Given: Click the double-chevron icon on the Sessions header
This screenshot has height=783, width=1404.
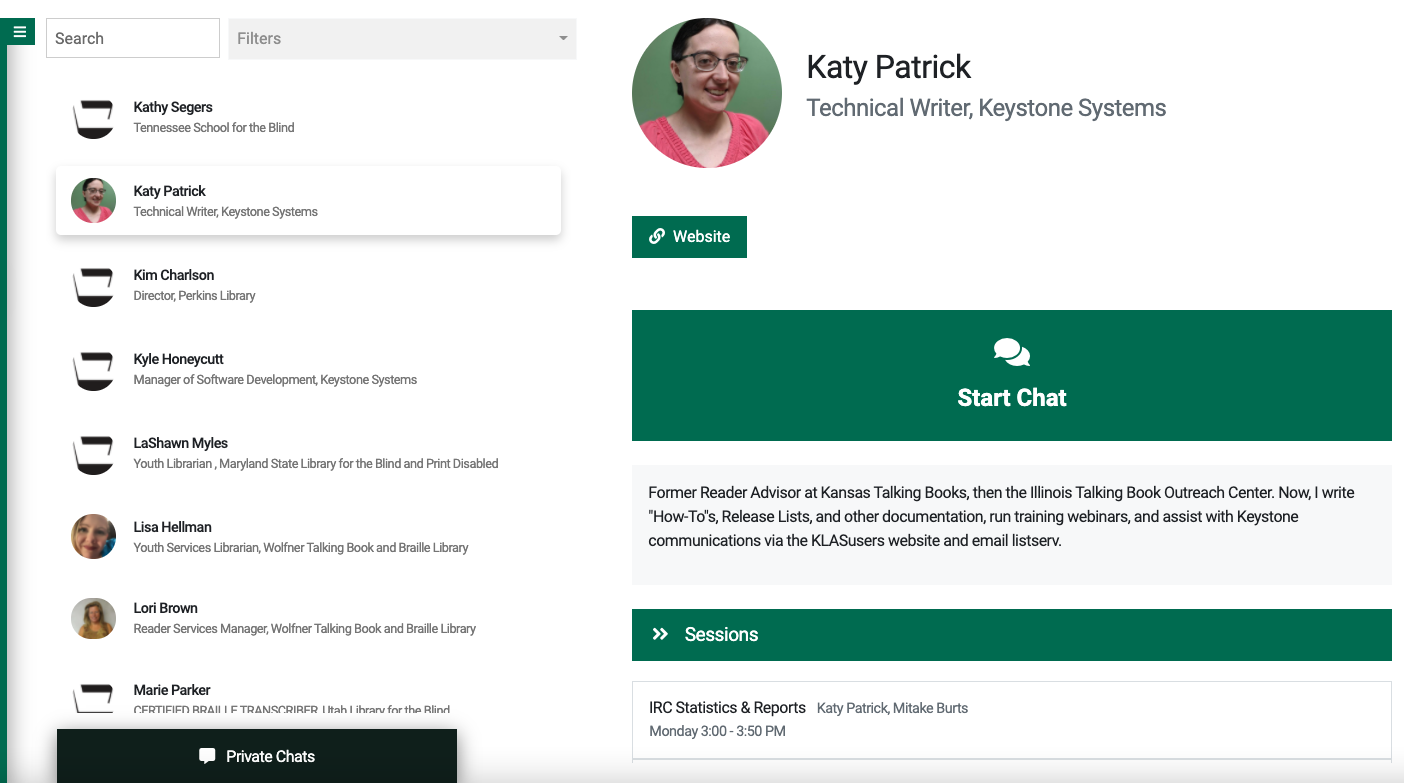Looking at the screenshot, I should click(660, 634).
